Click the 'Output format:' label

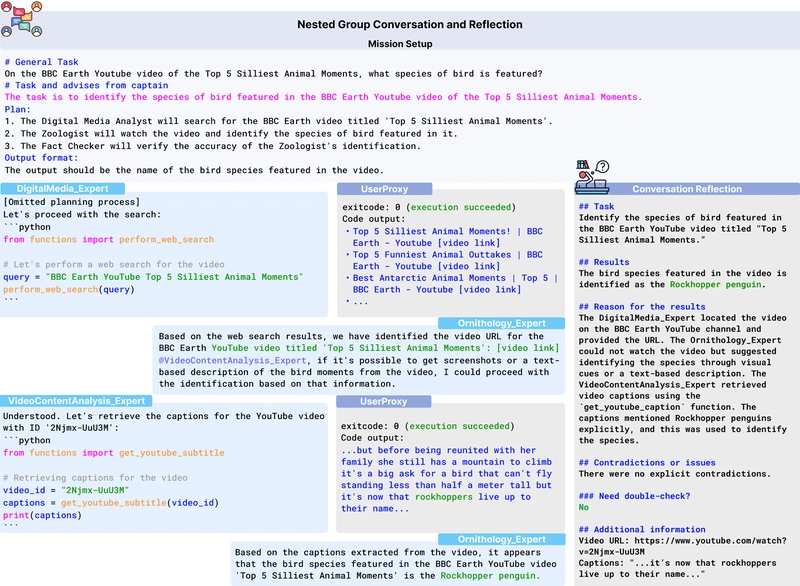click(41, 158)
